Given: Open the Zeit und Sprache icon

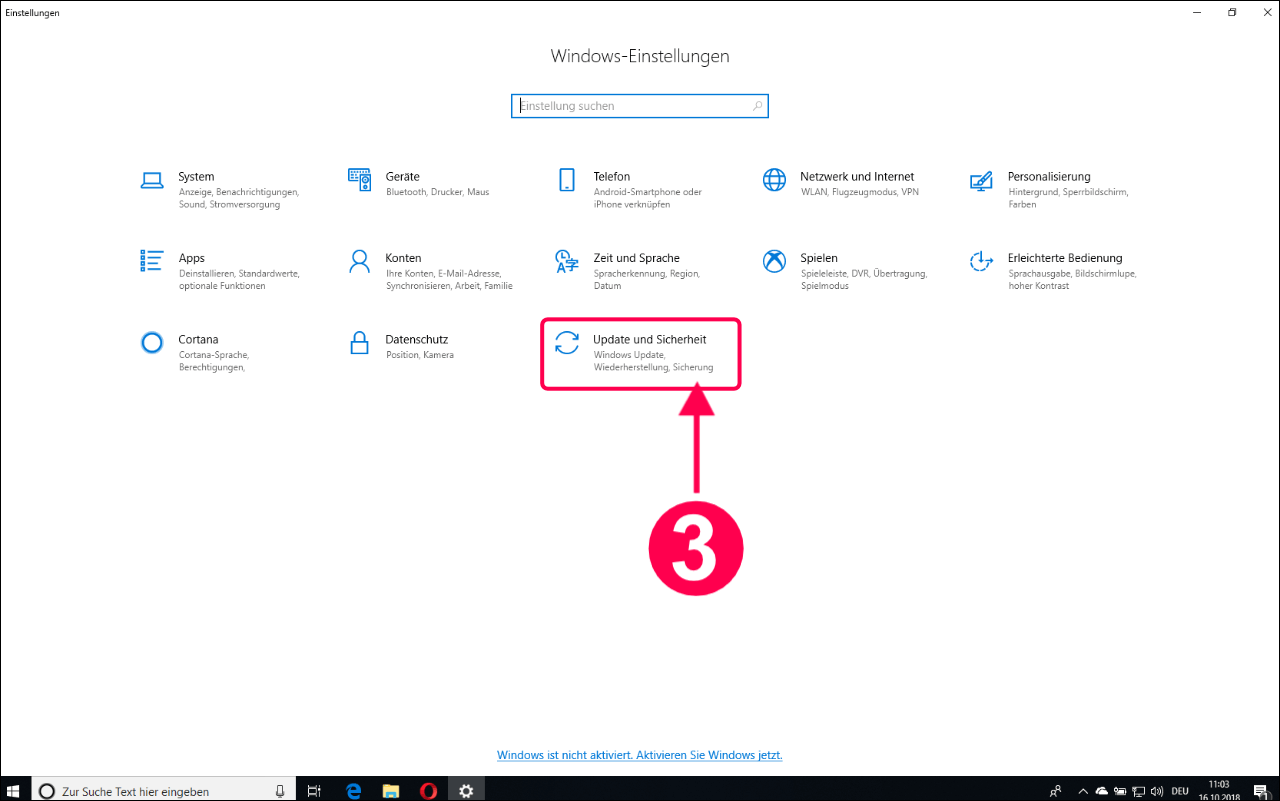Looking at the screenshot, I should 567,262.
